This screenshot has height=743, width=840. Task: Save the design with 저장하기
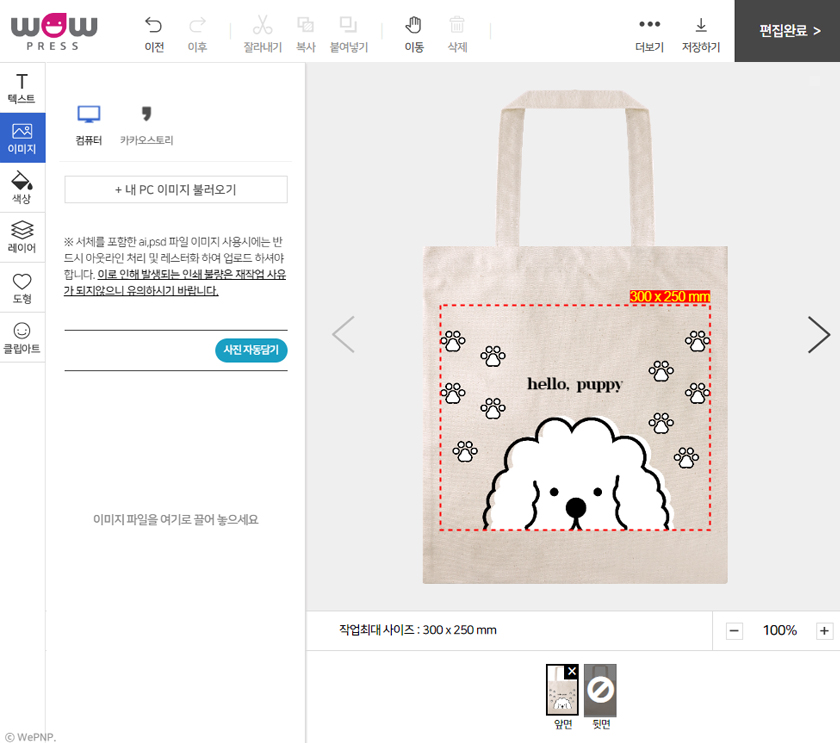coord(701,35)
